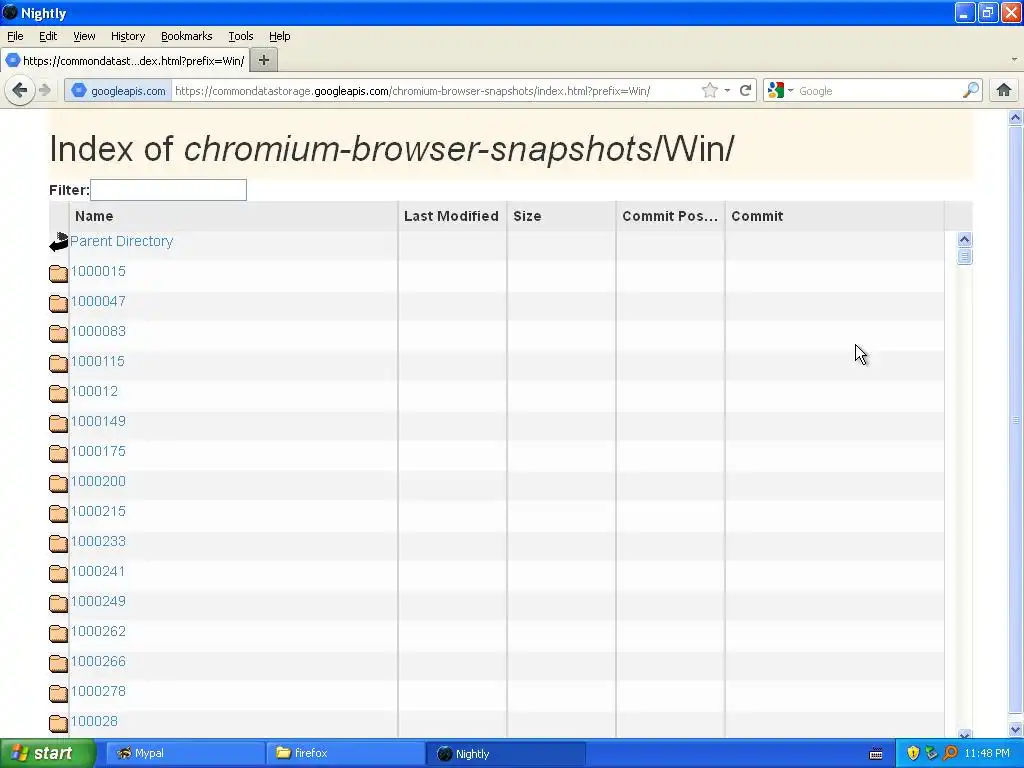Click the page scrollbar up arrow
1024x768 pixels.
[1015, 118]
